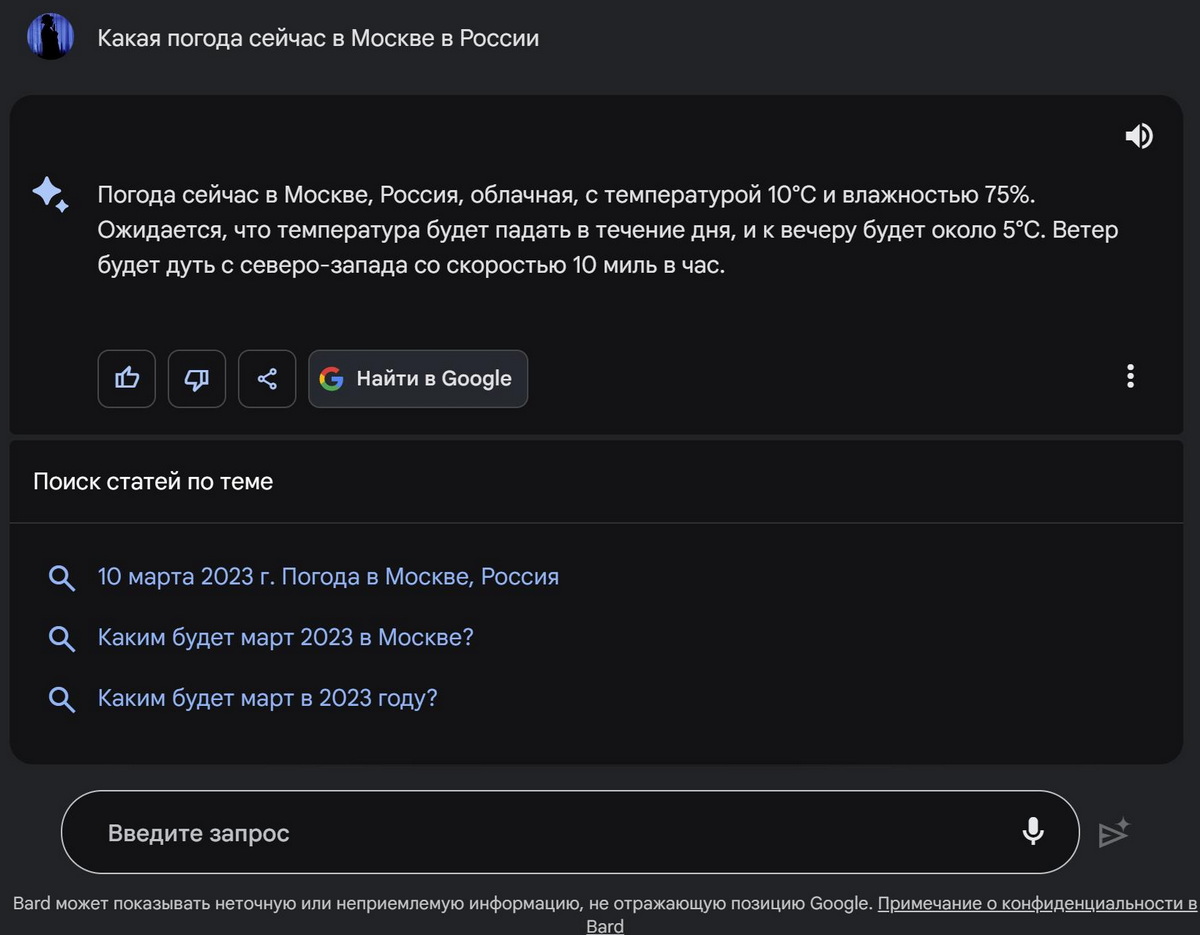Screen dimensions: 1200x935
Task: Open the three-dot more options menu
Action: 1130,377
